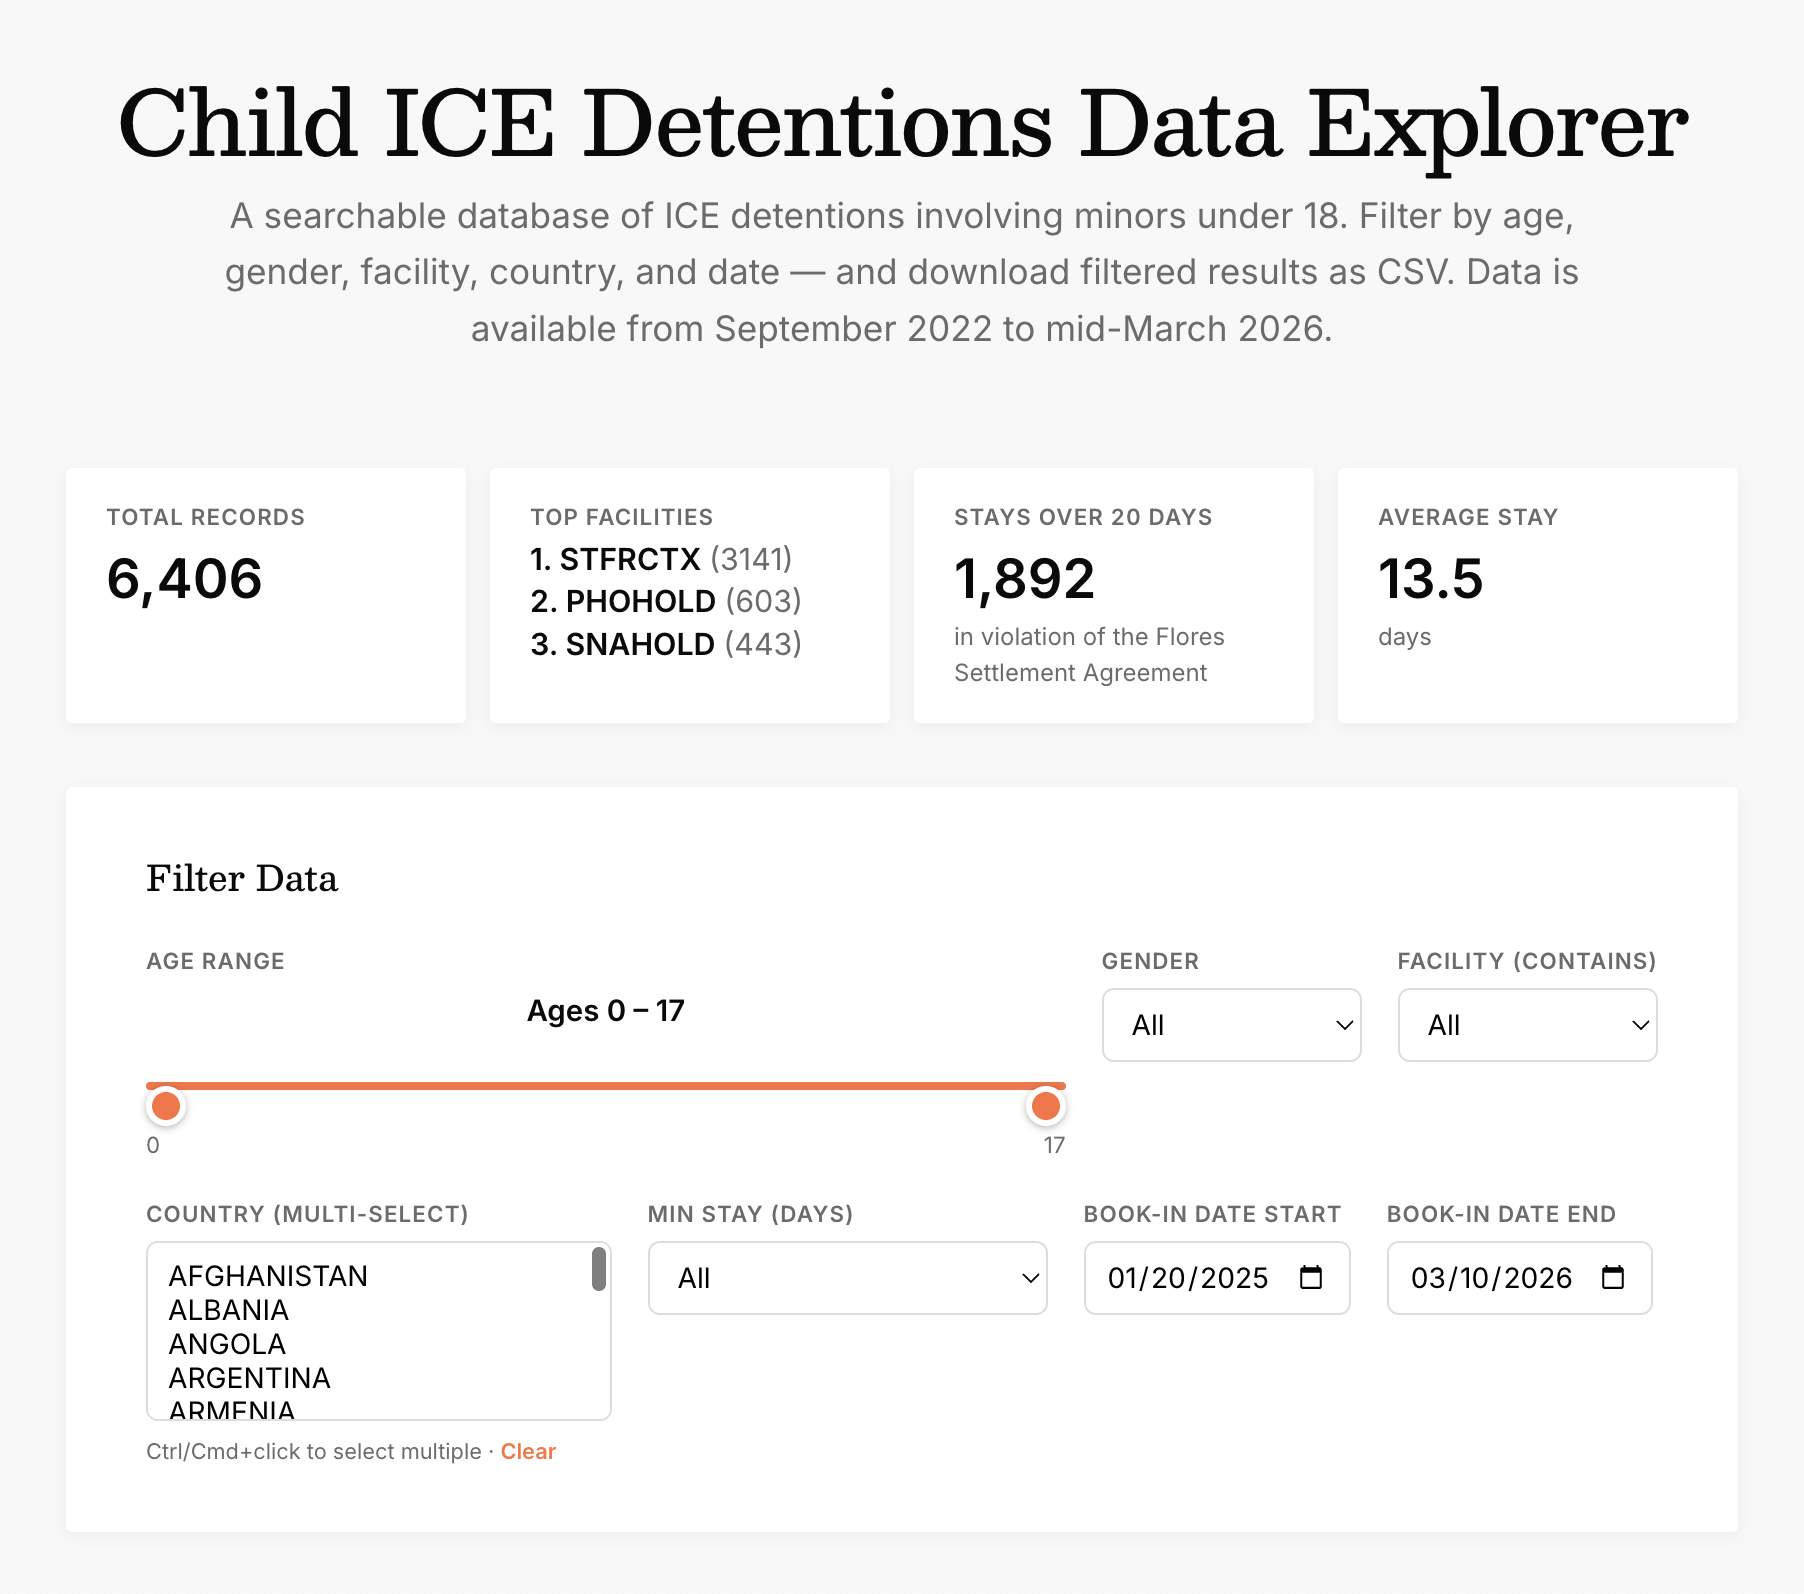Open the Facility (Contains) dropdown
Image resolution: width=1804 pixels, height=1594 pixels.
(x=1526, y=1025)
